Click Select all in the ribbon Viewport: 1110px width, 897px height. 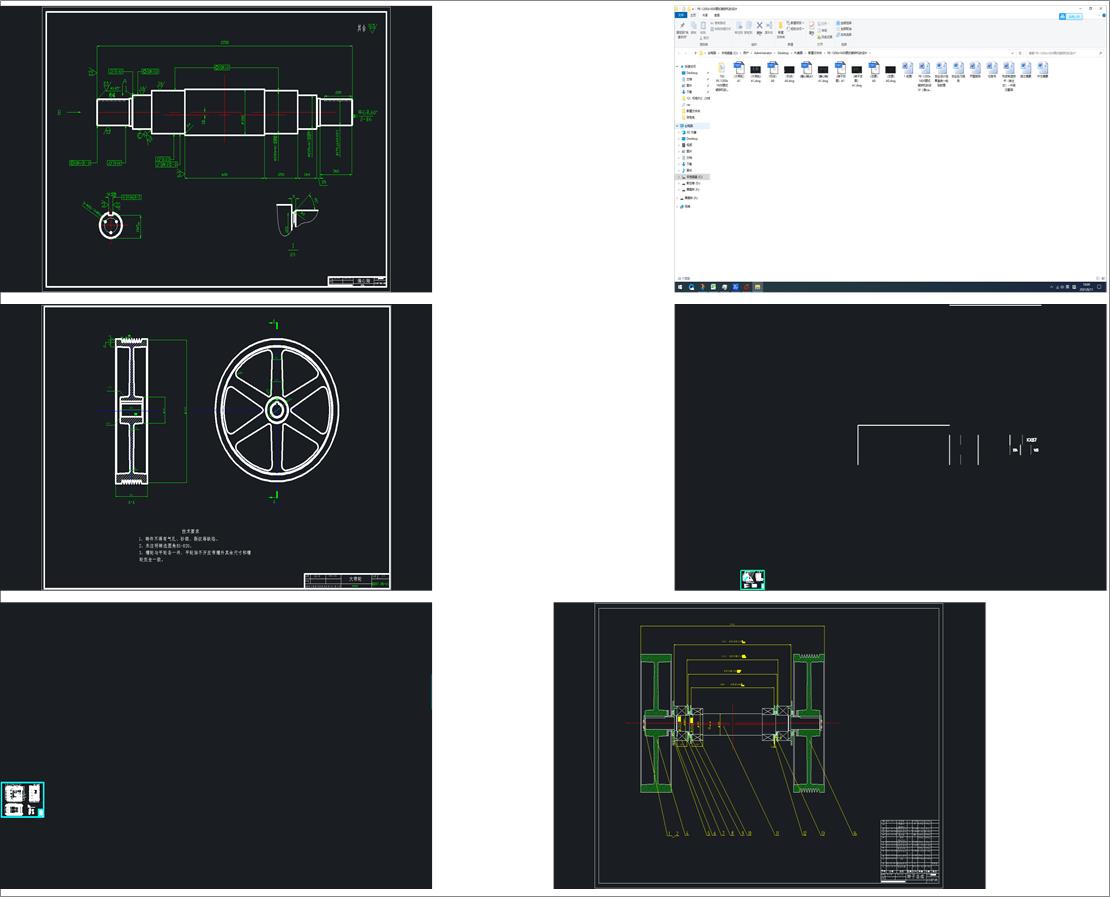click(x=845, y=23)
